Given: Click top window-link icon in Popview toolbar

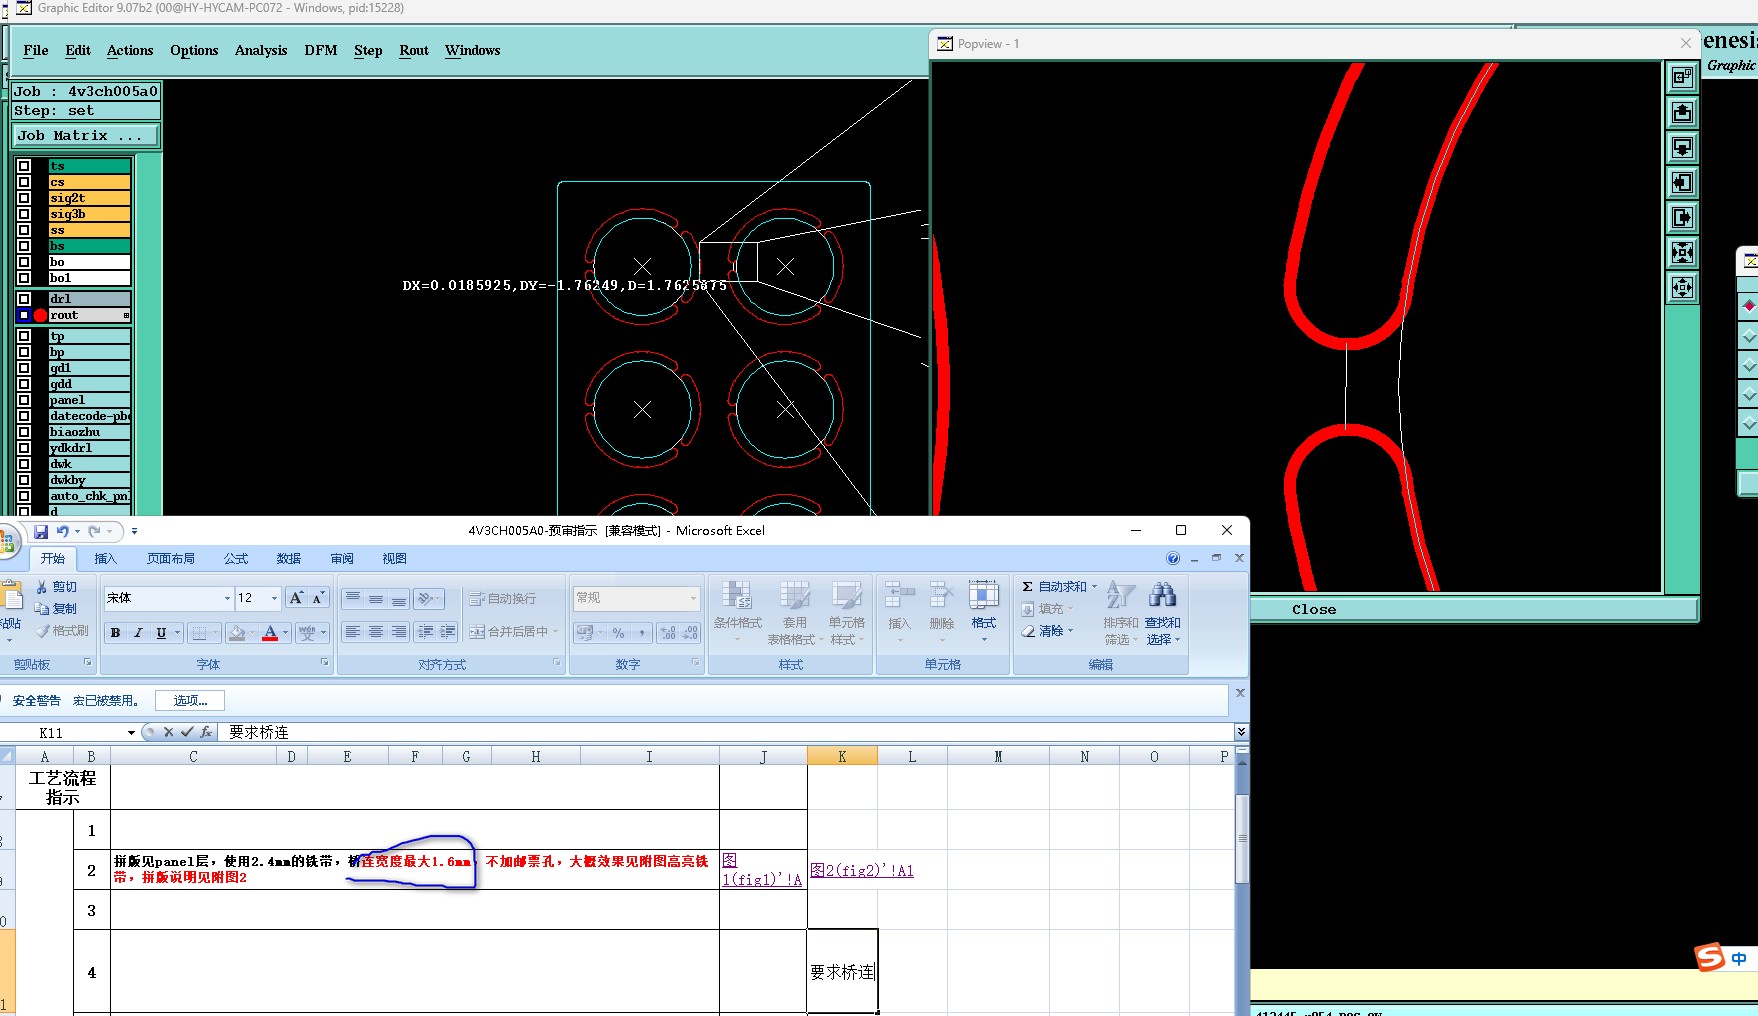Looking at the screenshot, I should (x=1683, y=76).
